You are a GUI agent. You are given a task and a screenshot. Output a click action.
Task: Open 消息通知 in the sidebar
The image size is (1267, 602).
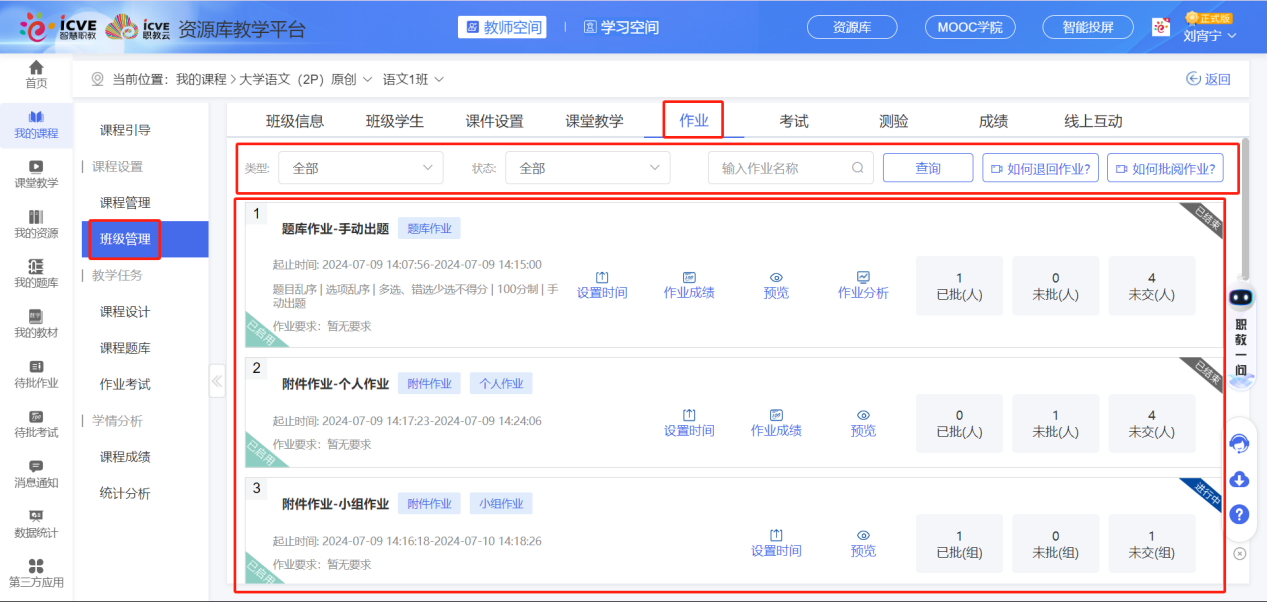pos(36,466)
